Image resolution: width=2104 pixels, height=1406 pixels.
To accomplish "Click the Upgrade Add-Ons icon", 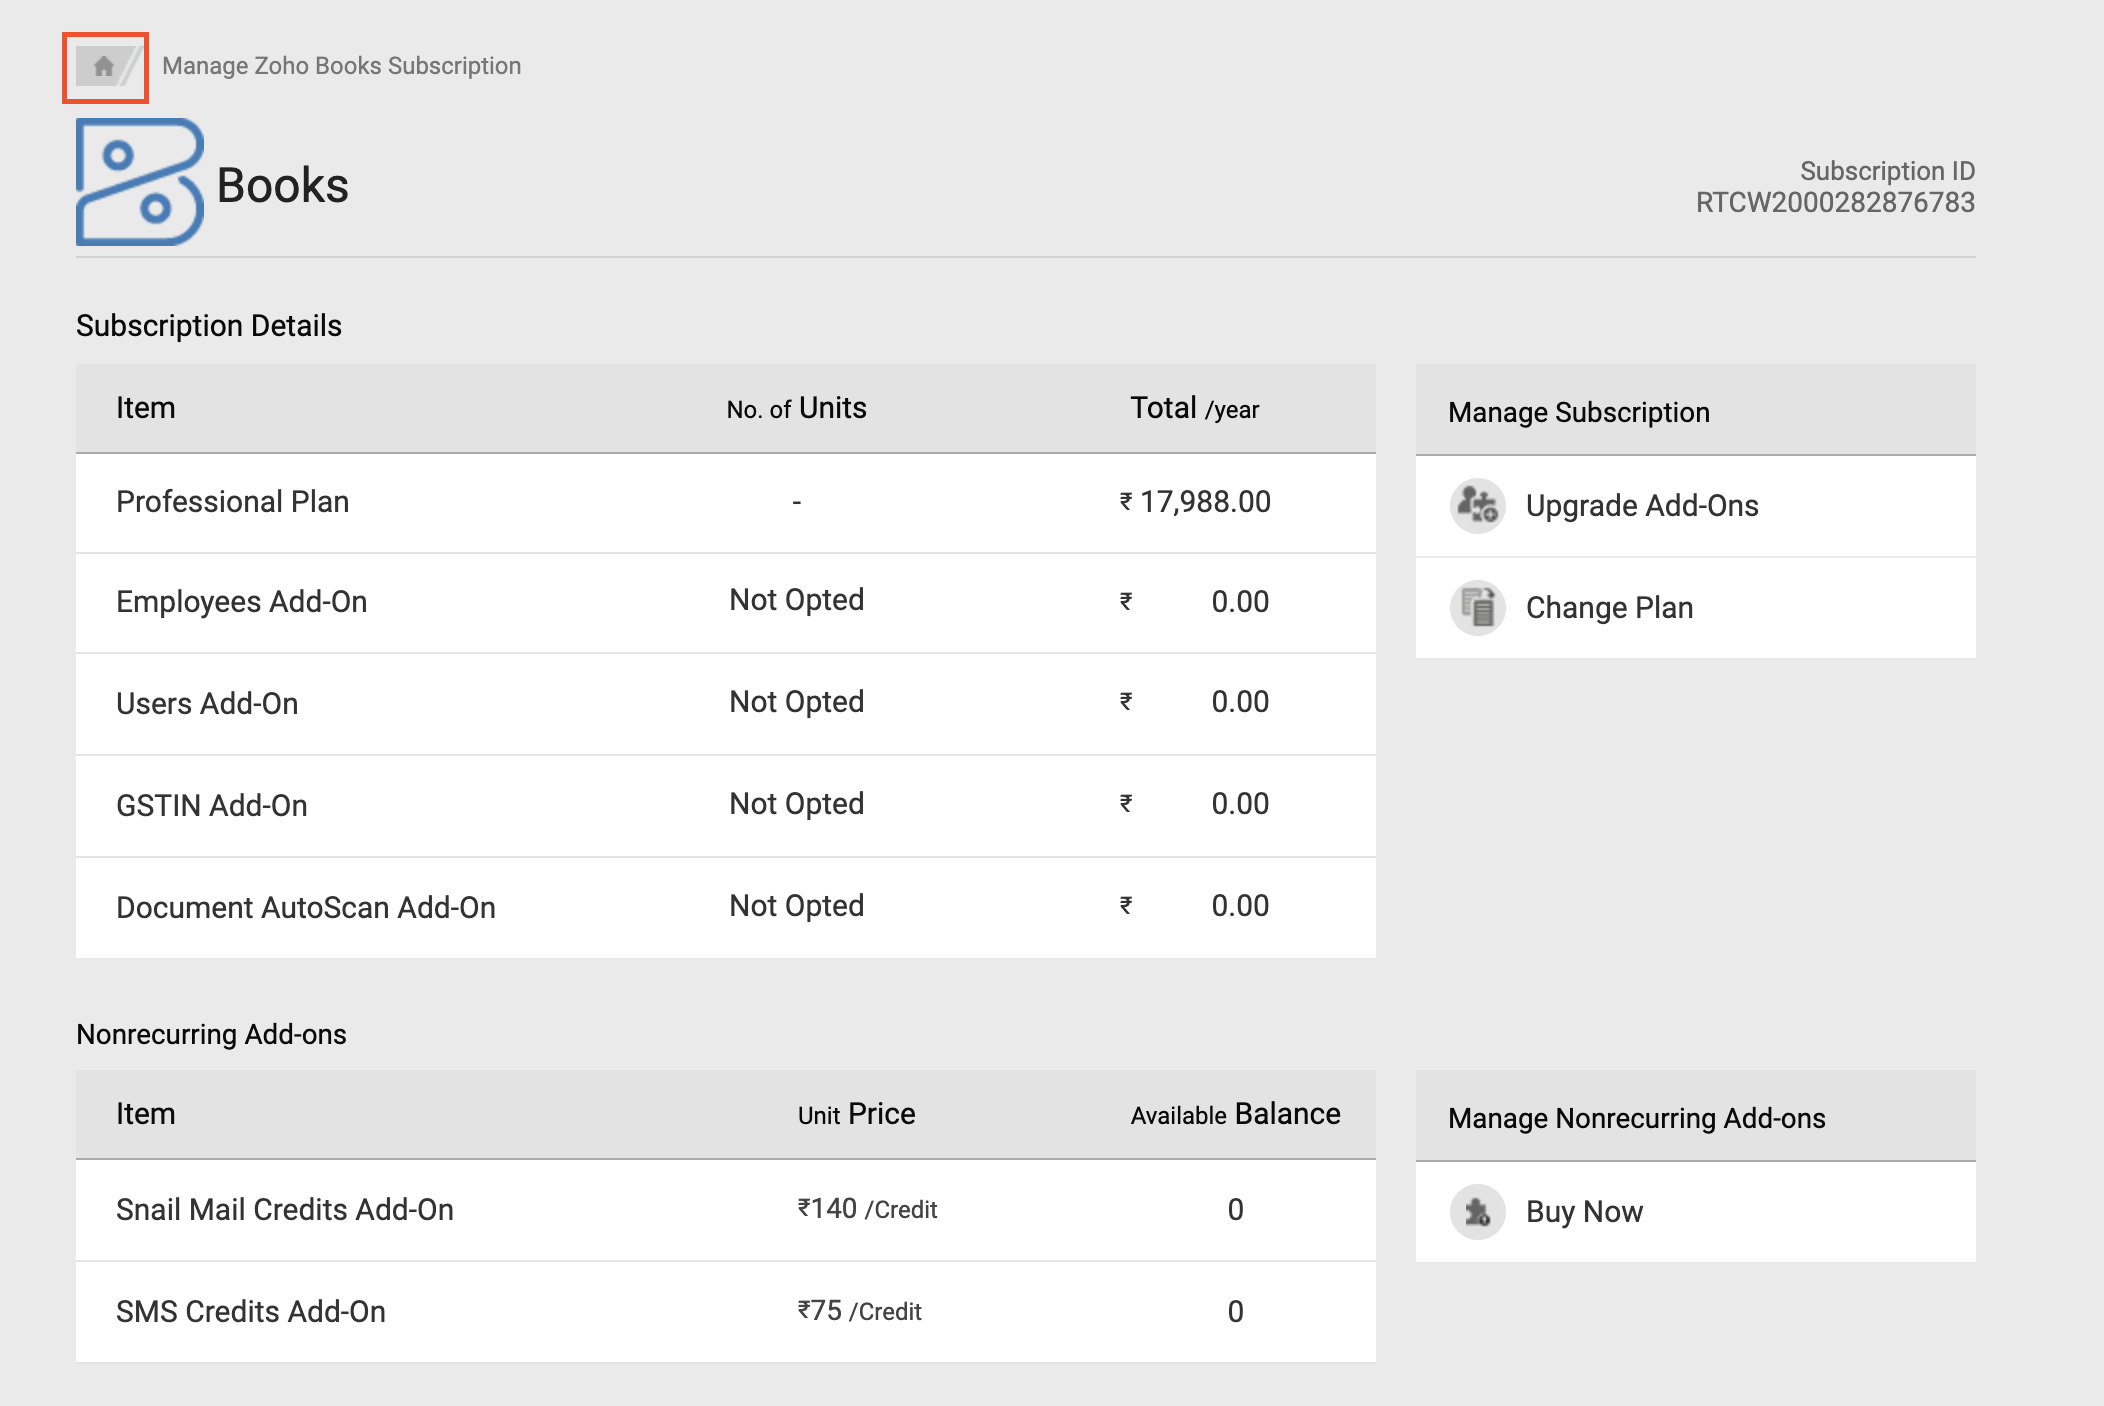I will pos(1477,506).
